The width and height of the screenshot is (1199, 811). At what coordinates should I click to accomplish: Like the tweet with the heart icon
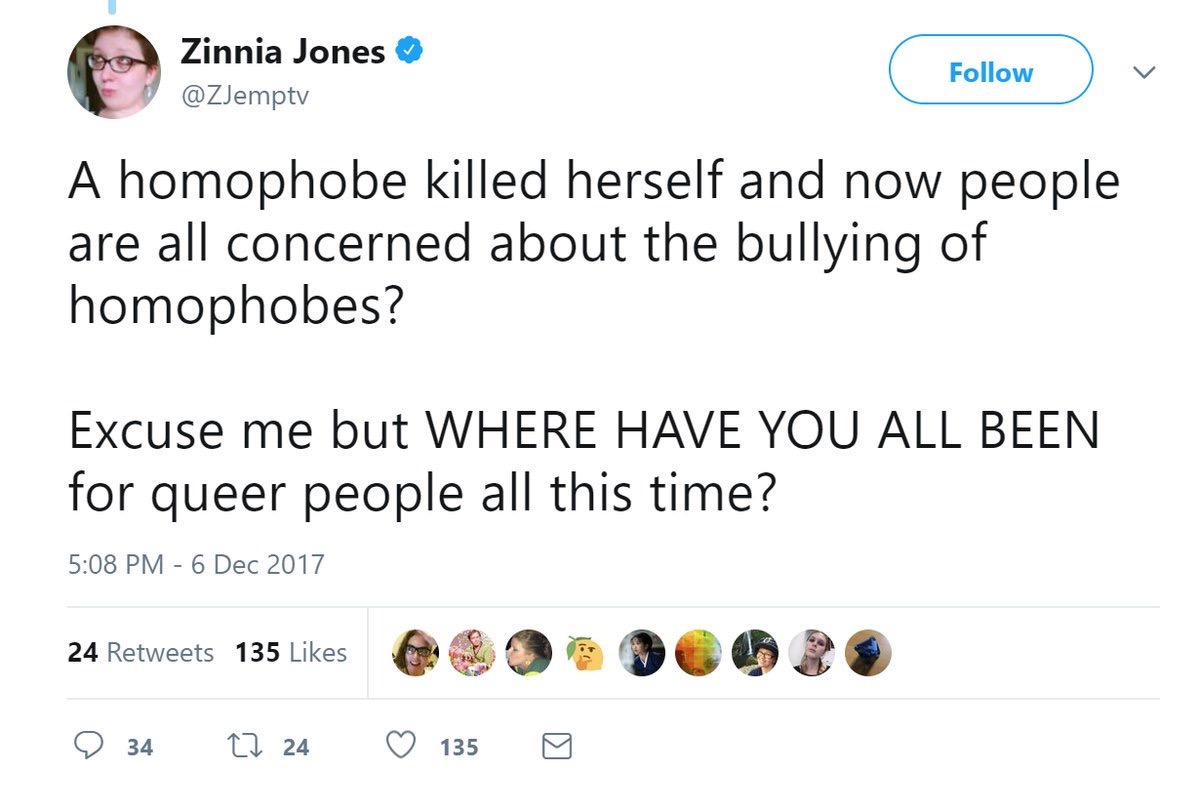click(x=401, y=746)
